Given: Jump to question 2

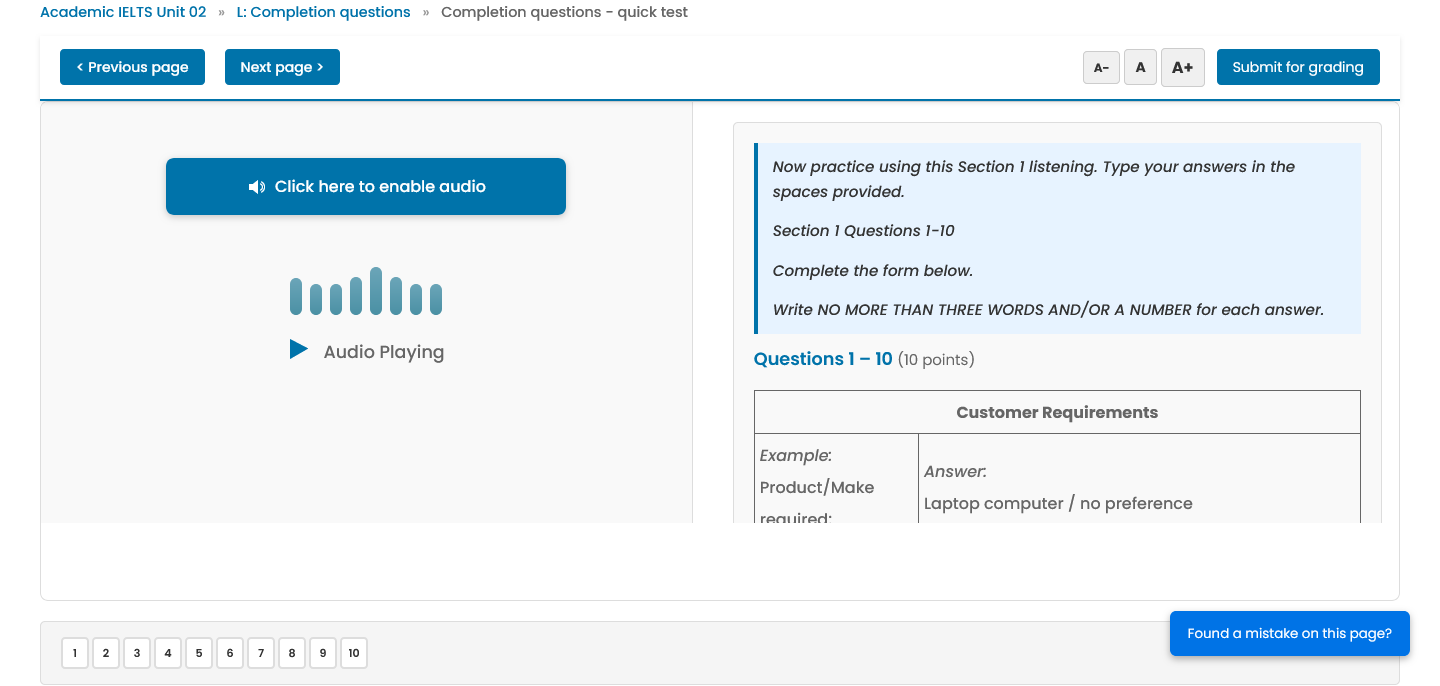Looking at the screenshot, I should pyautogui.click(x=106, y=653).
